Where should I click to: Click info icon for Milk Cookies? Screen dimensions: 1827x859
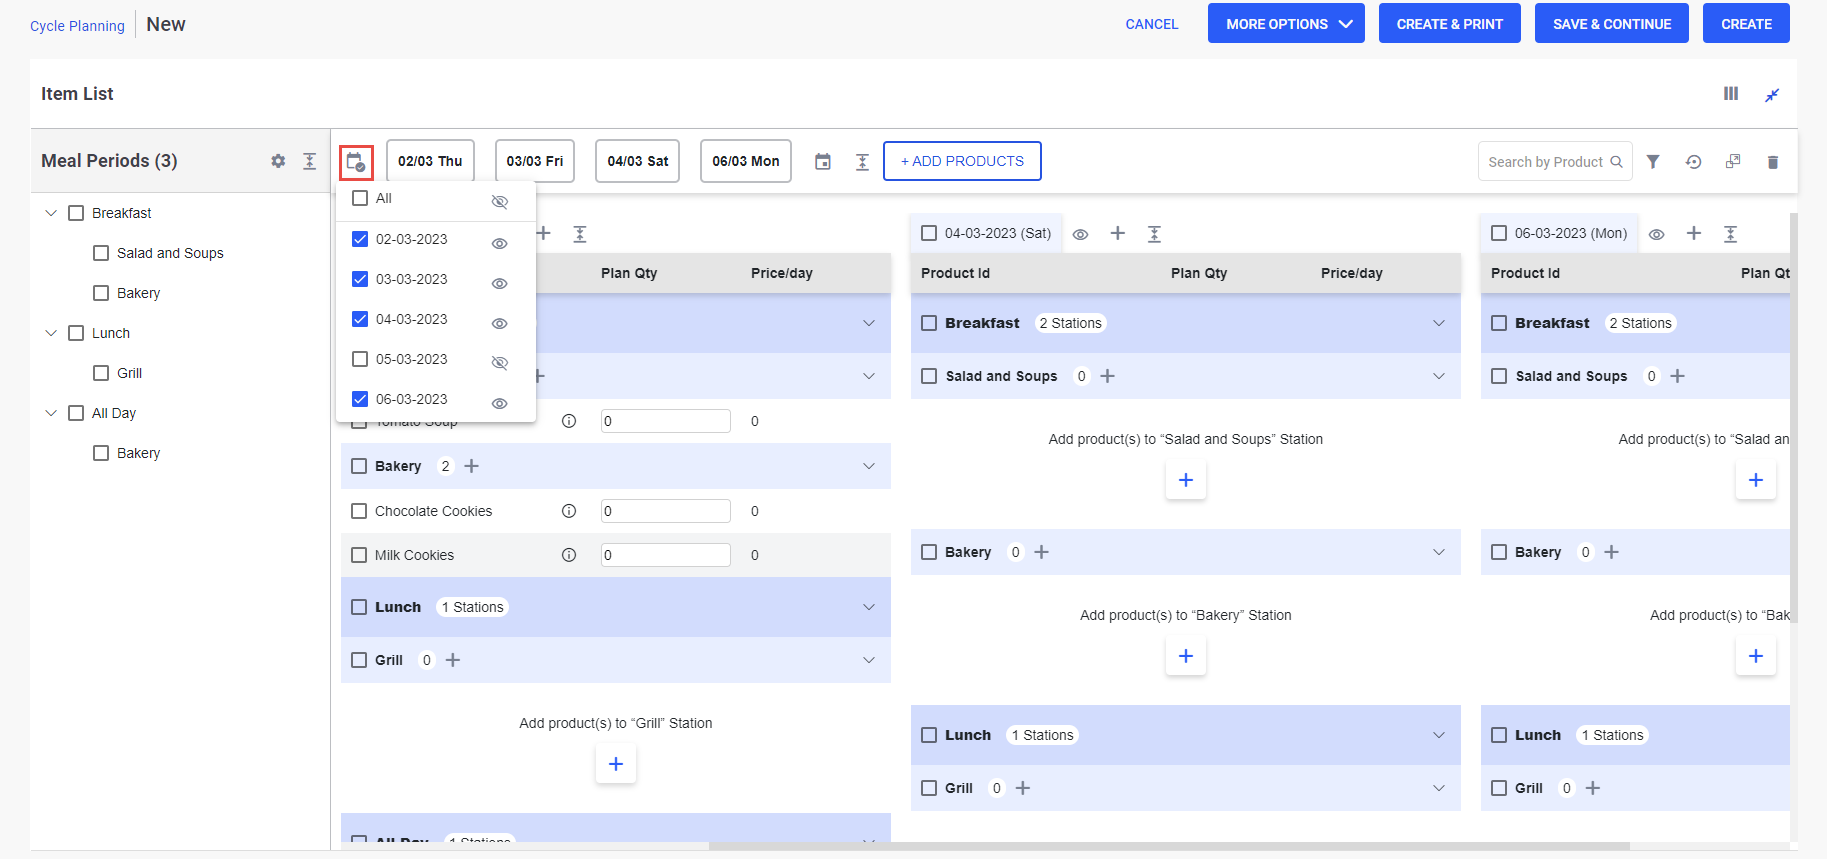point(569,555)
